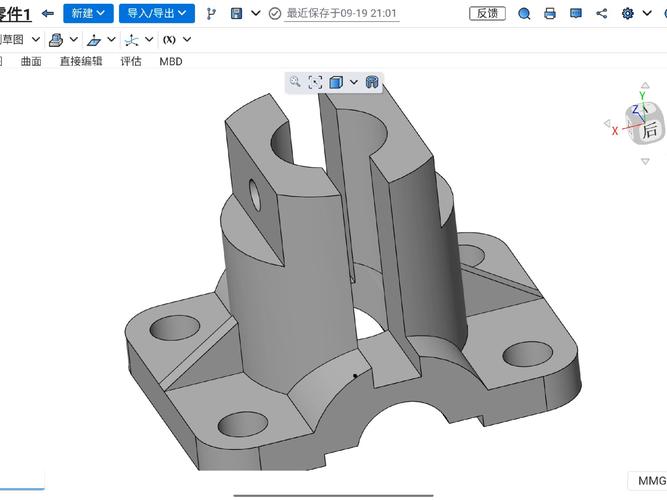Image resolution: width=667 pixels, height=500 pixels.
Task: Click the section view icon in view toolbar
Action: tap(372, 82)
